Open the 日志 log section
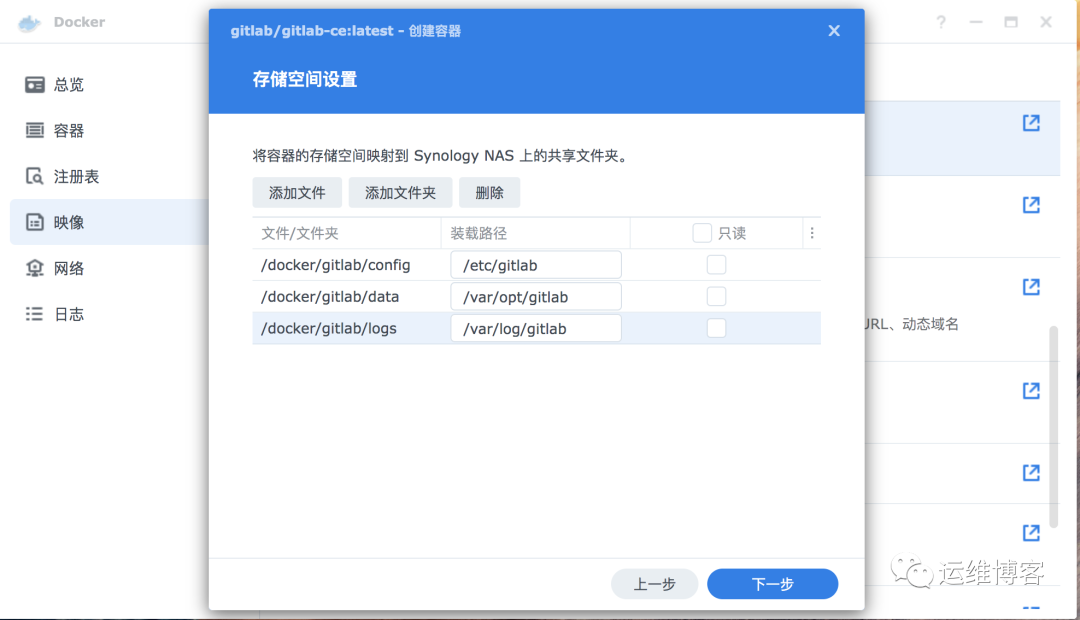 pos(68,315)
